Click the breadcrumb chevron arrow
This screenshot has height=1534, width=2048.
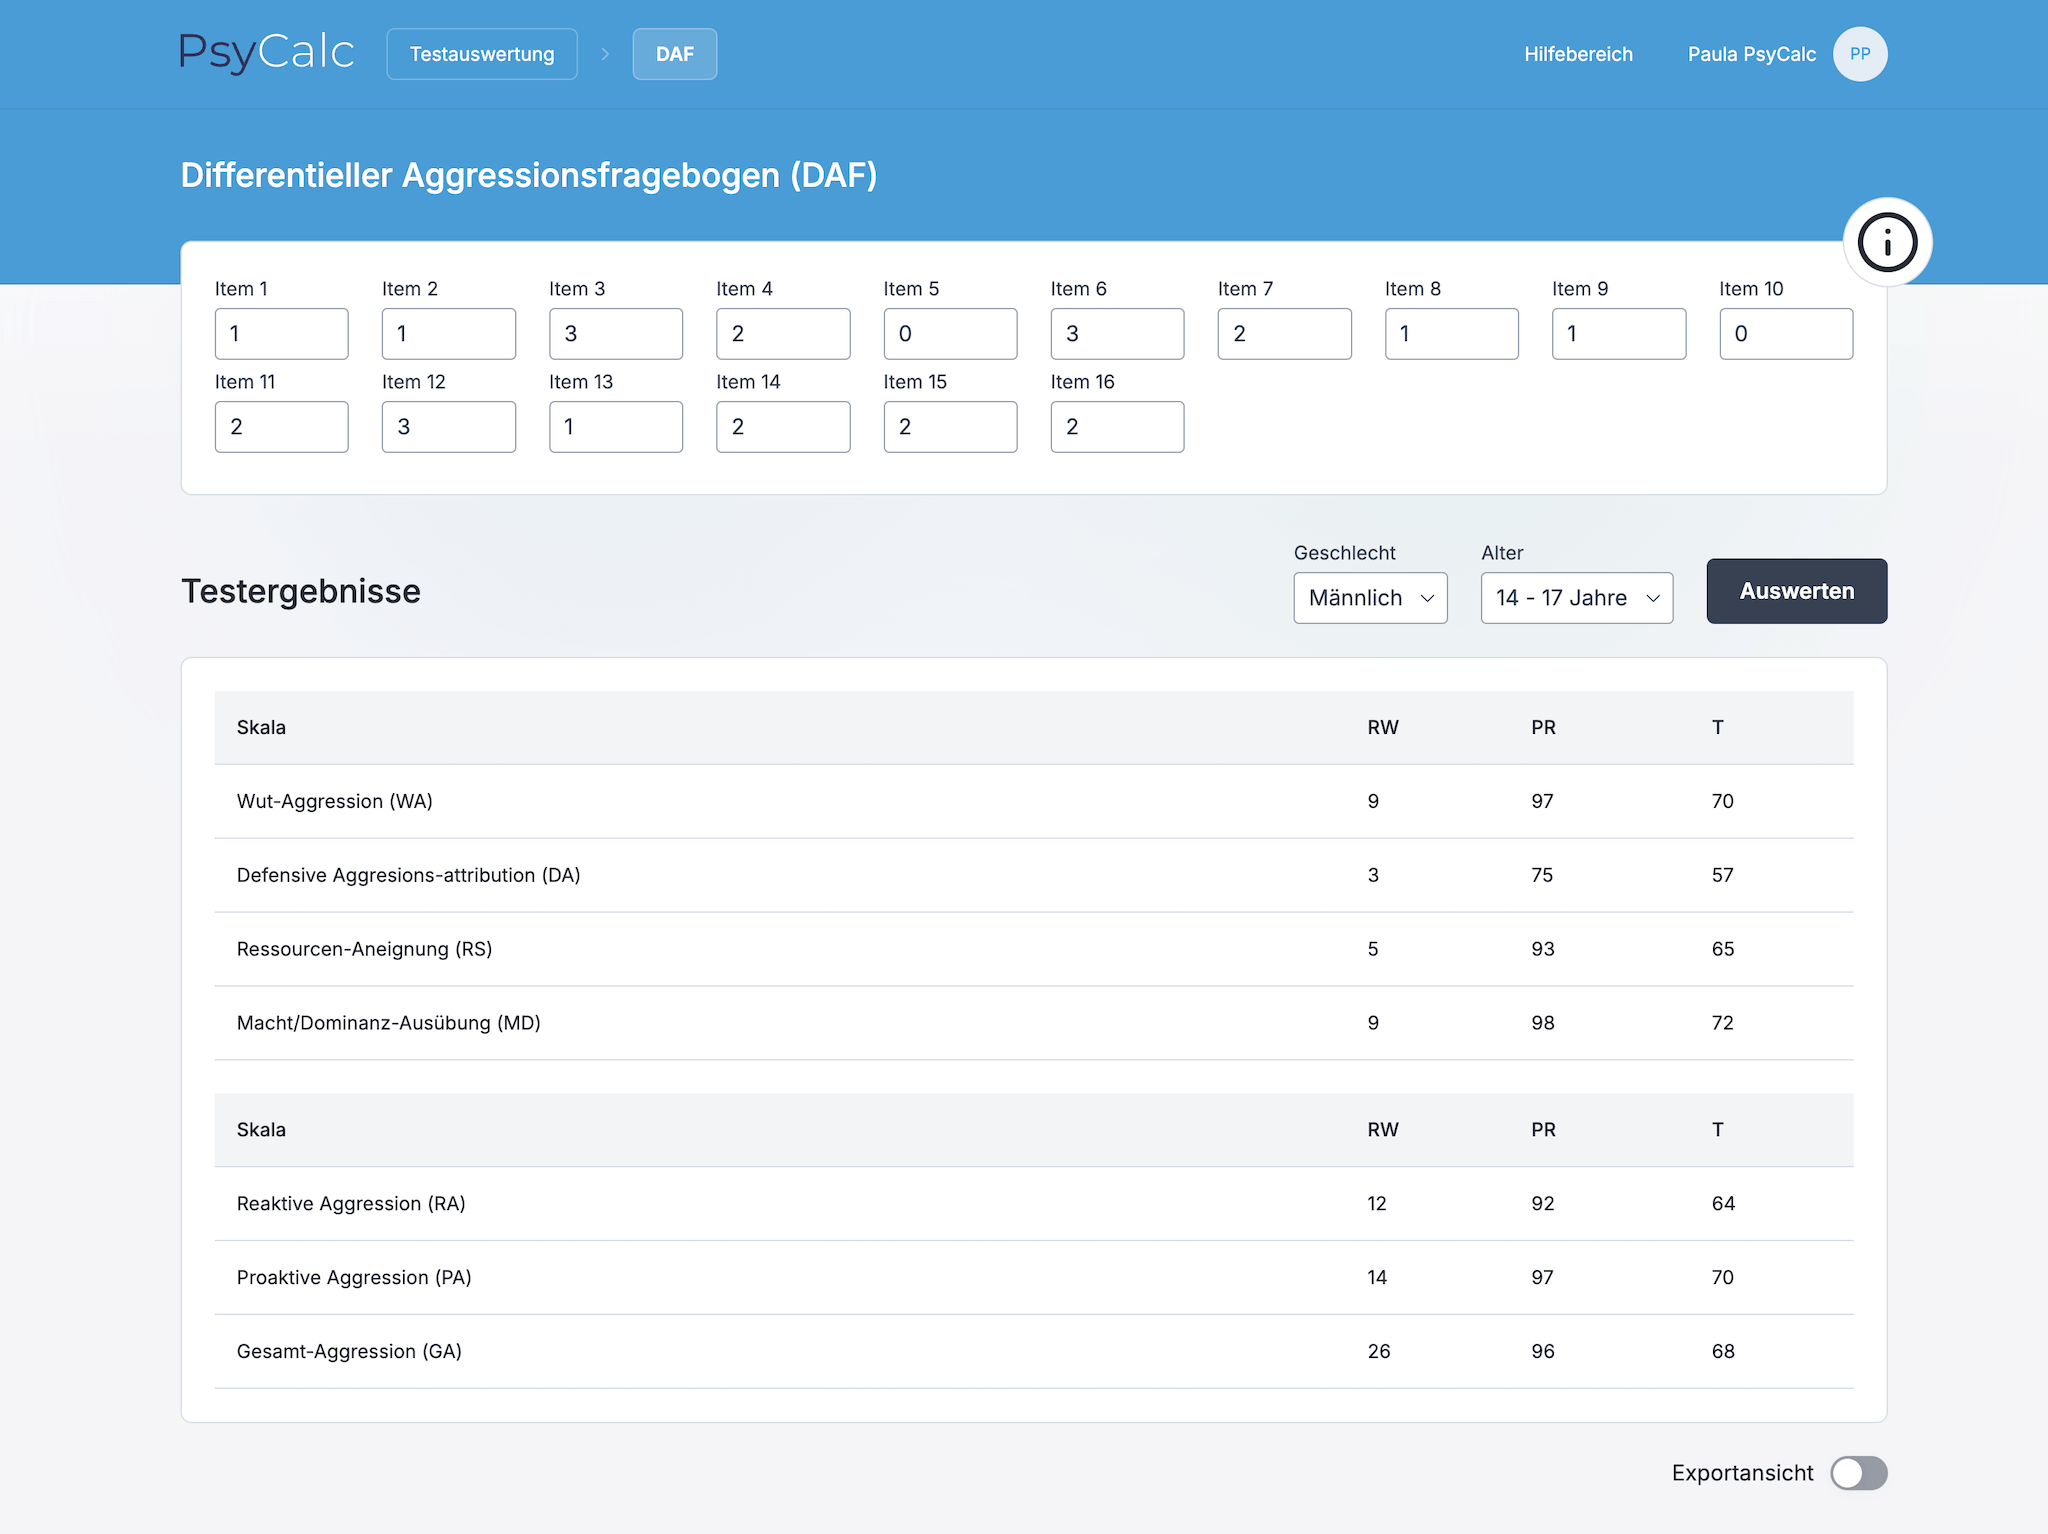pyautogui.click(x=605, y=54)
